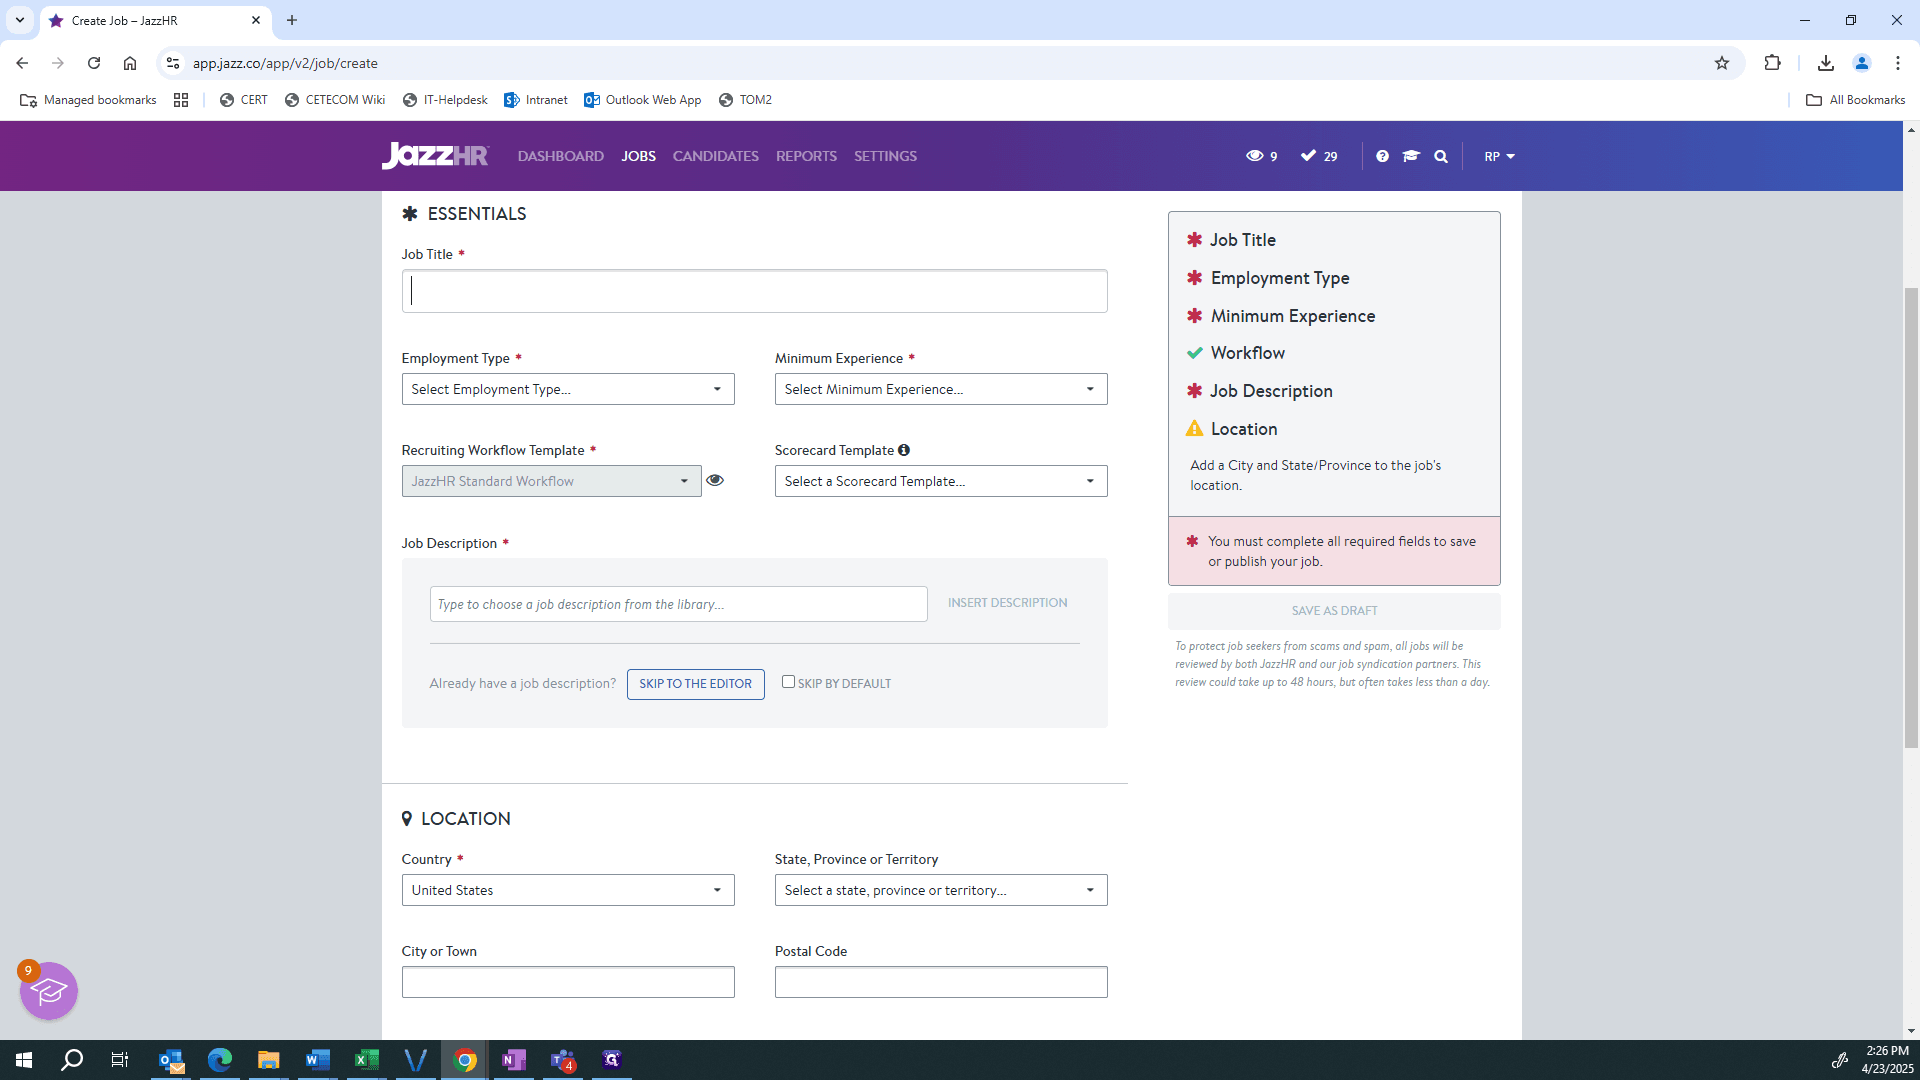Viewport: 1920px width, 1080px height.
Task: Open the Recruiting Workflow Template dropdown
Action: click(552, 481)
